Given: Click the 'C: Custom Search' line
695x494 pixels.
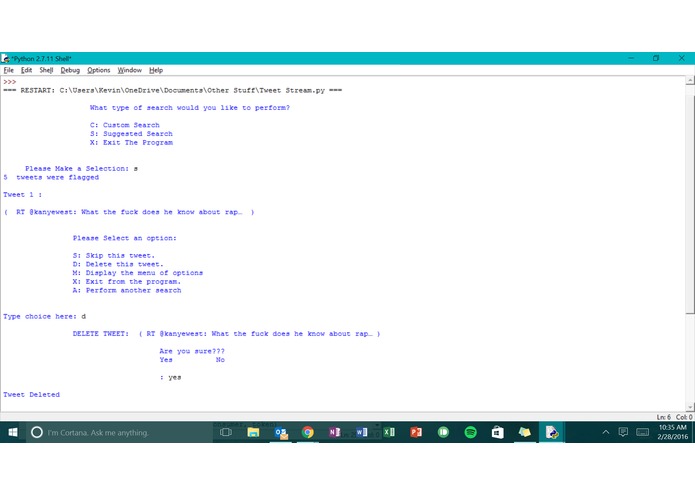Looking at the screenshot, I should click(125, 125).
